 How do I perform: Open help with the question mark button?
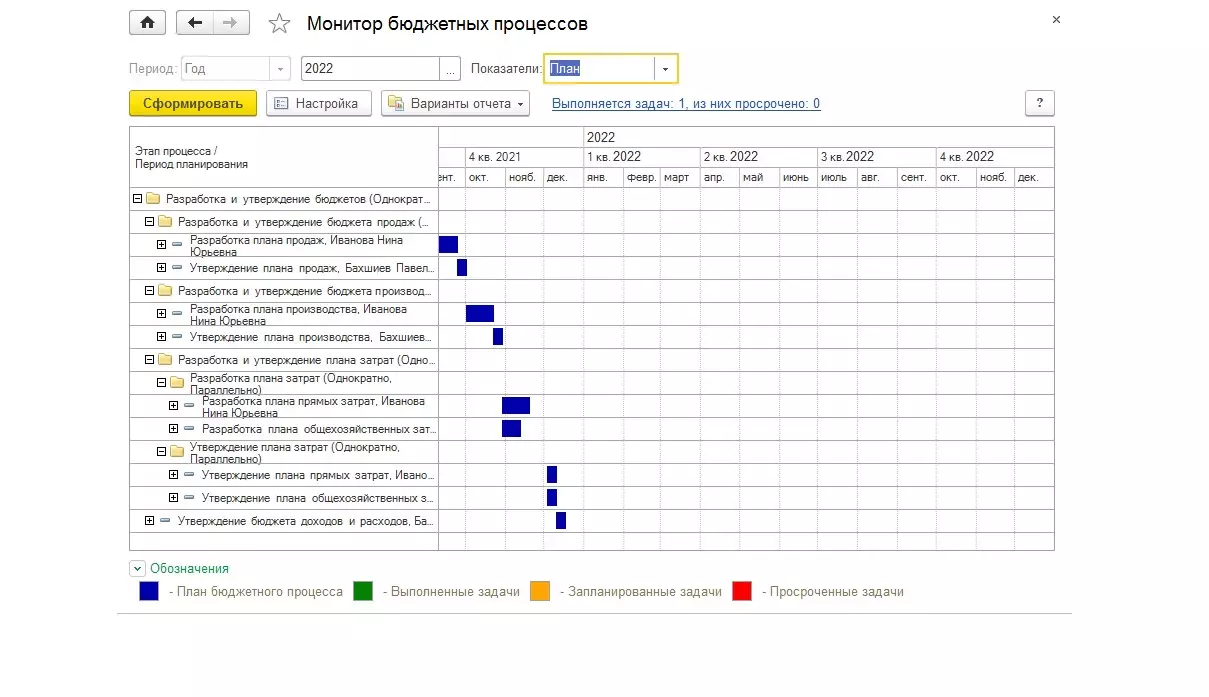pyautogui.click(x=1039, y=103)
